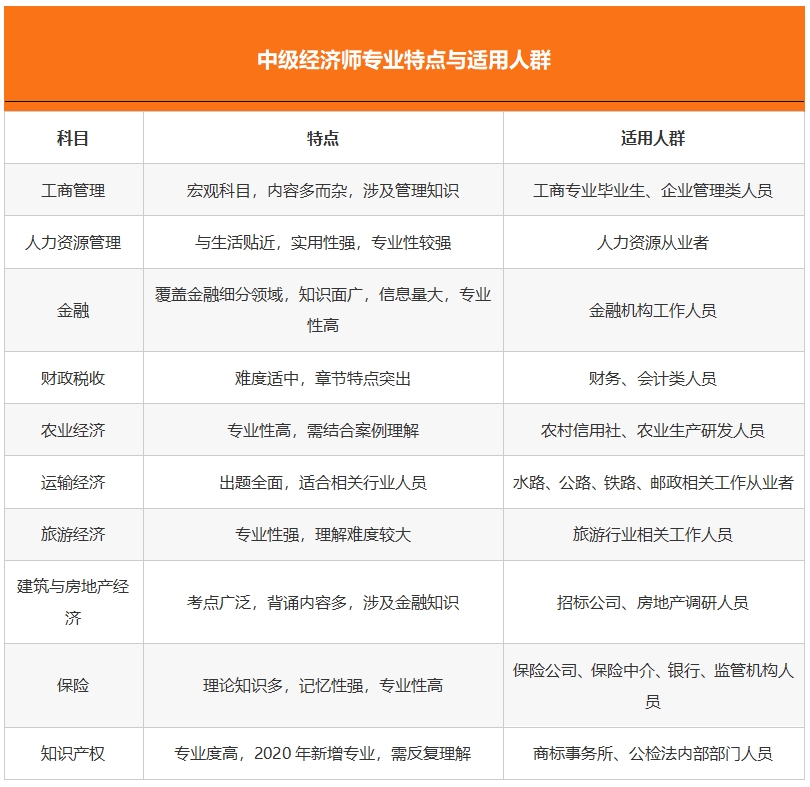Click 专业性高，需结合案例理解 cell

[x=323, y=430]
